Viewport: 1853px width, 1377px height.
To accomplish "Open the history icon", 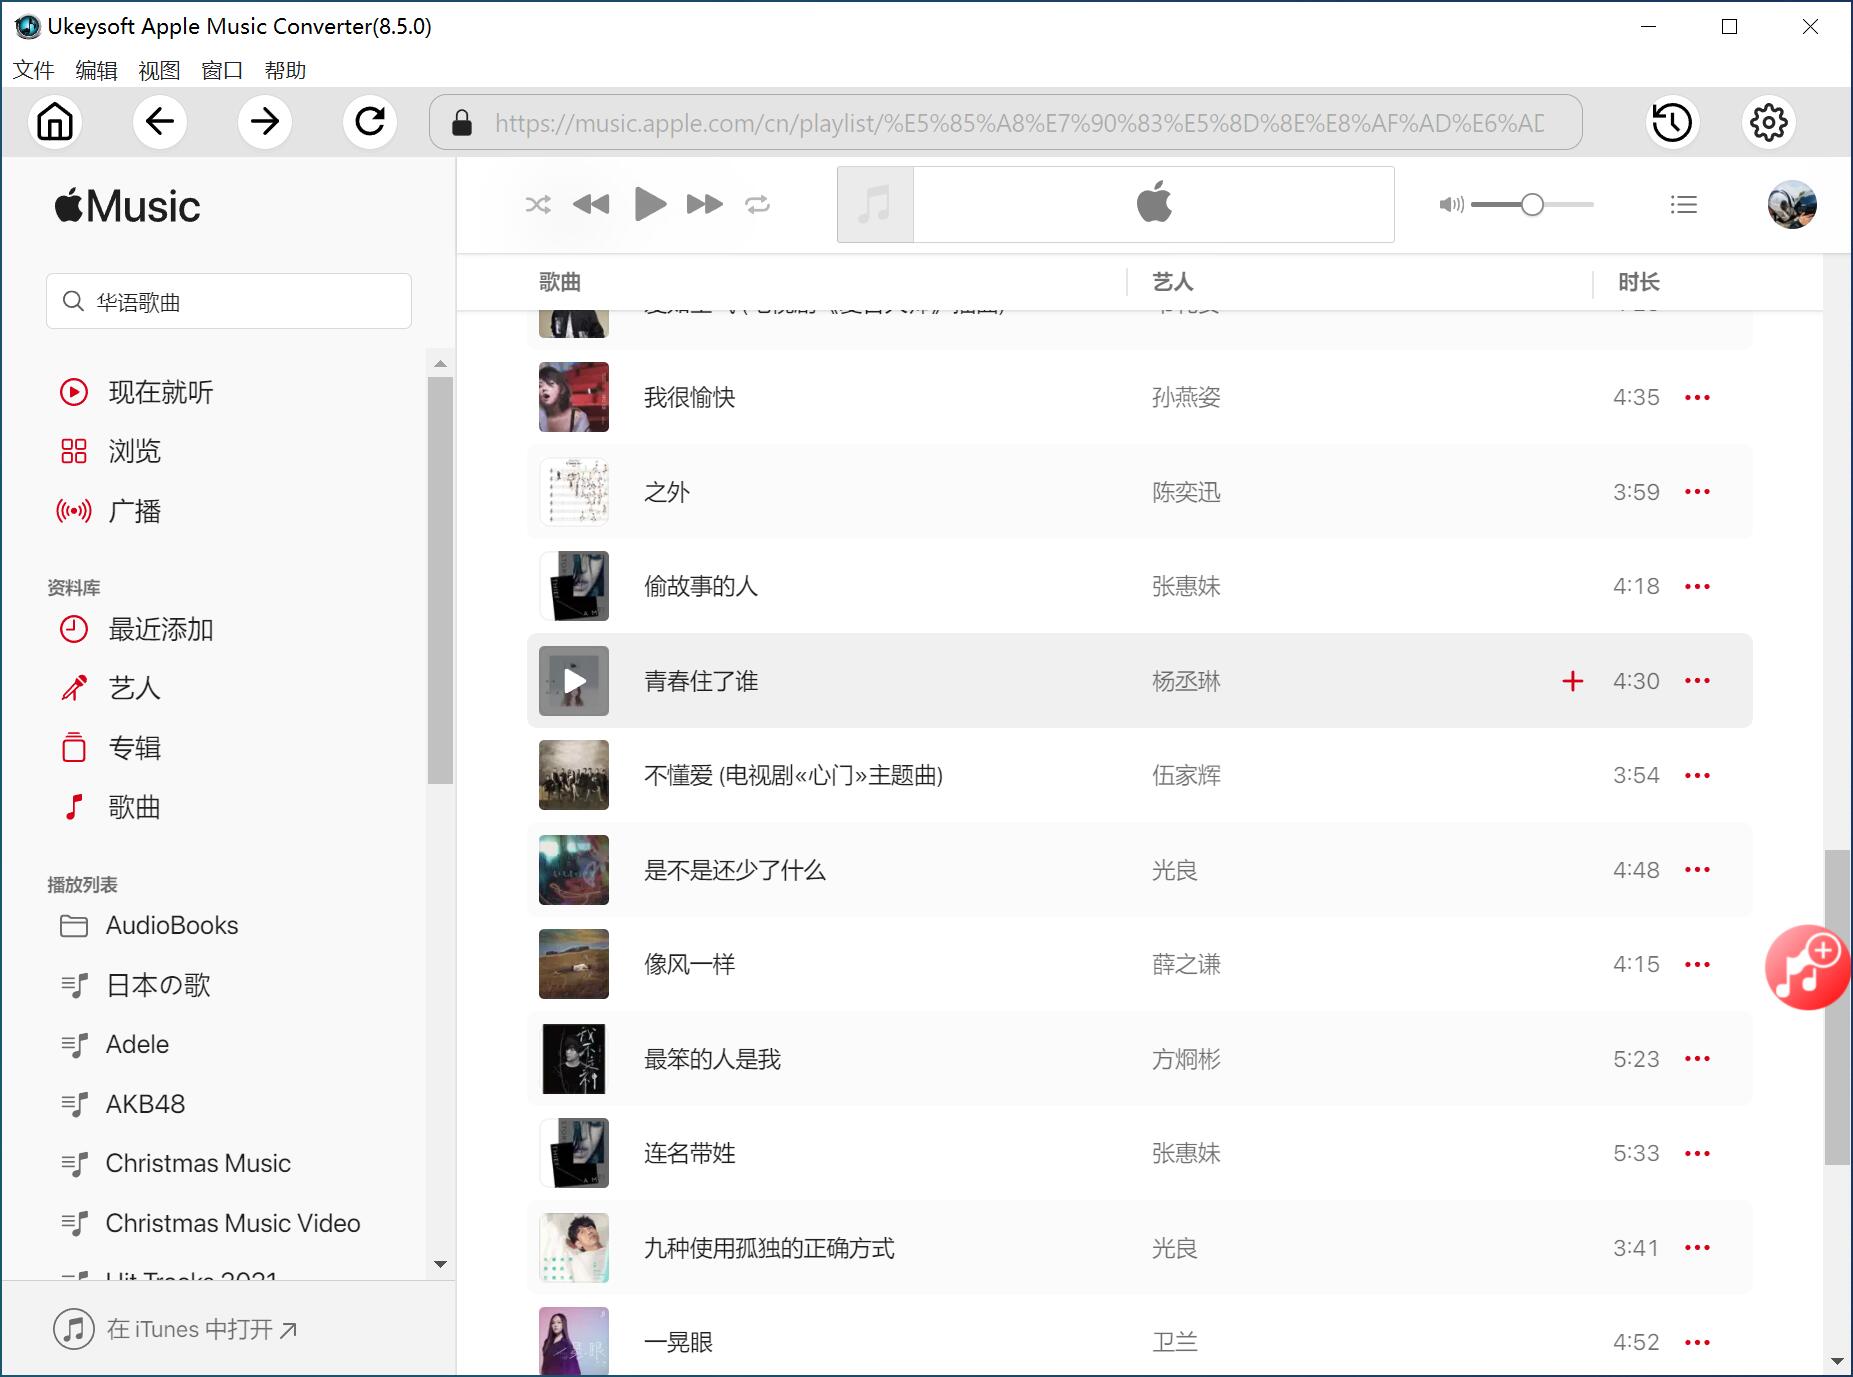I will click(1670, 122).
